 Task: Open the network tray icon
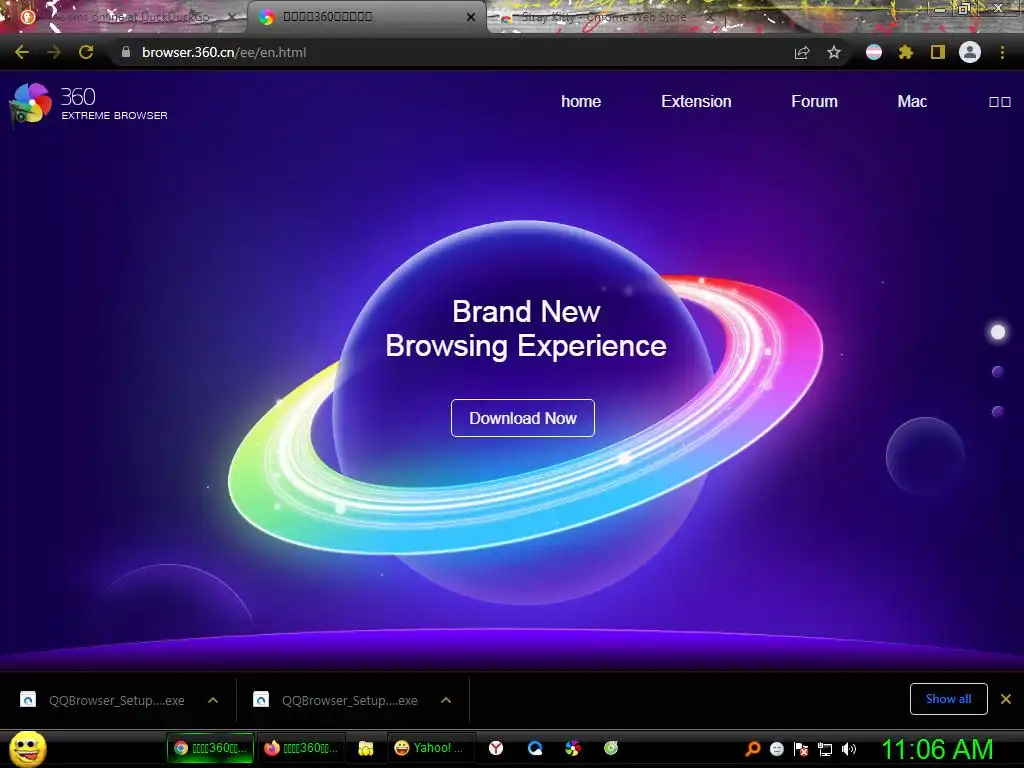coord(825,749)
